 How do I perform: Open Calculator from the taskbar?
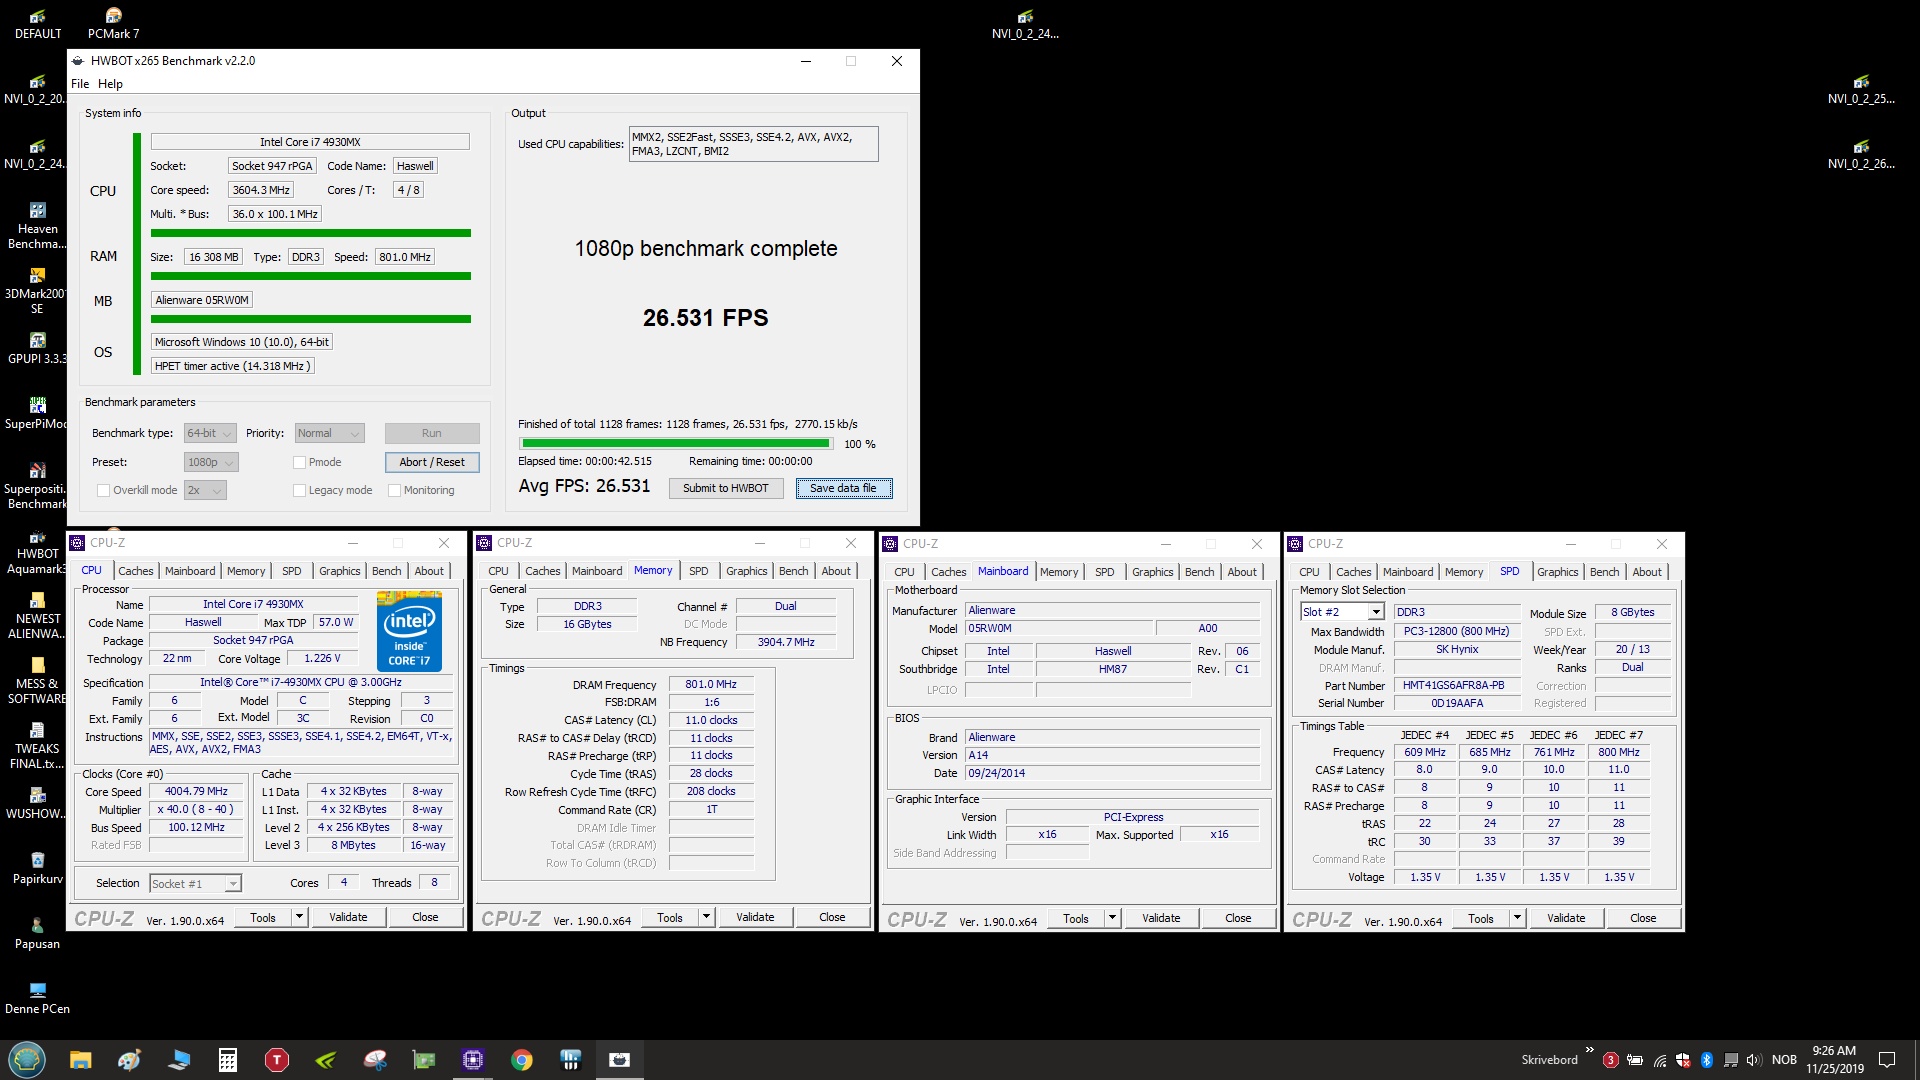click(228, 1060)
